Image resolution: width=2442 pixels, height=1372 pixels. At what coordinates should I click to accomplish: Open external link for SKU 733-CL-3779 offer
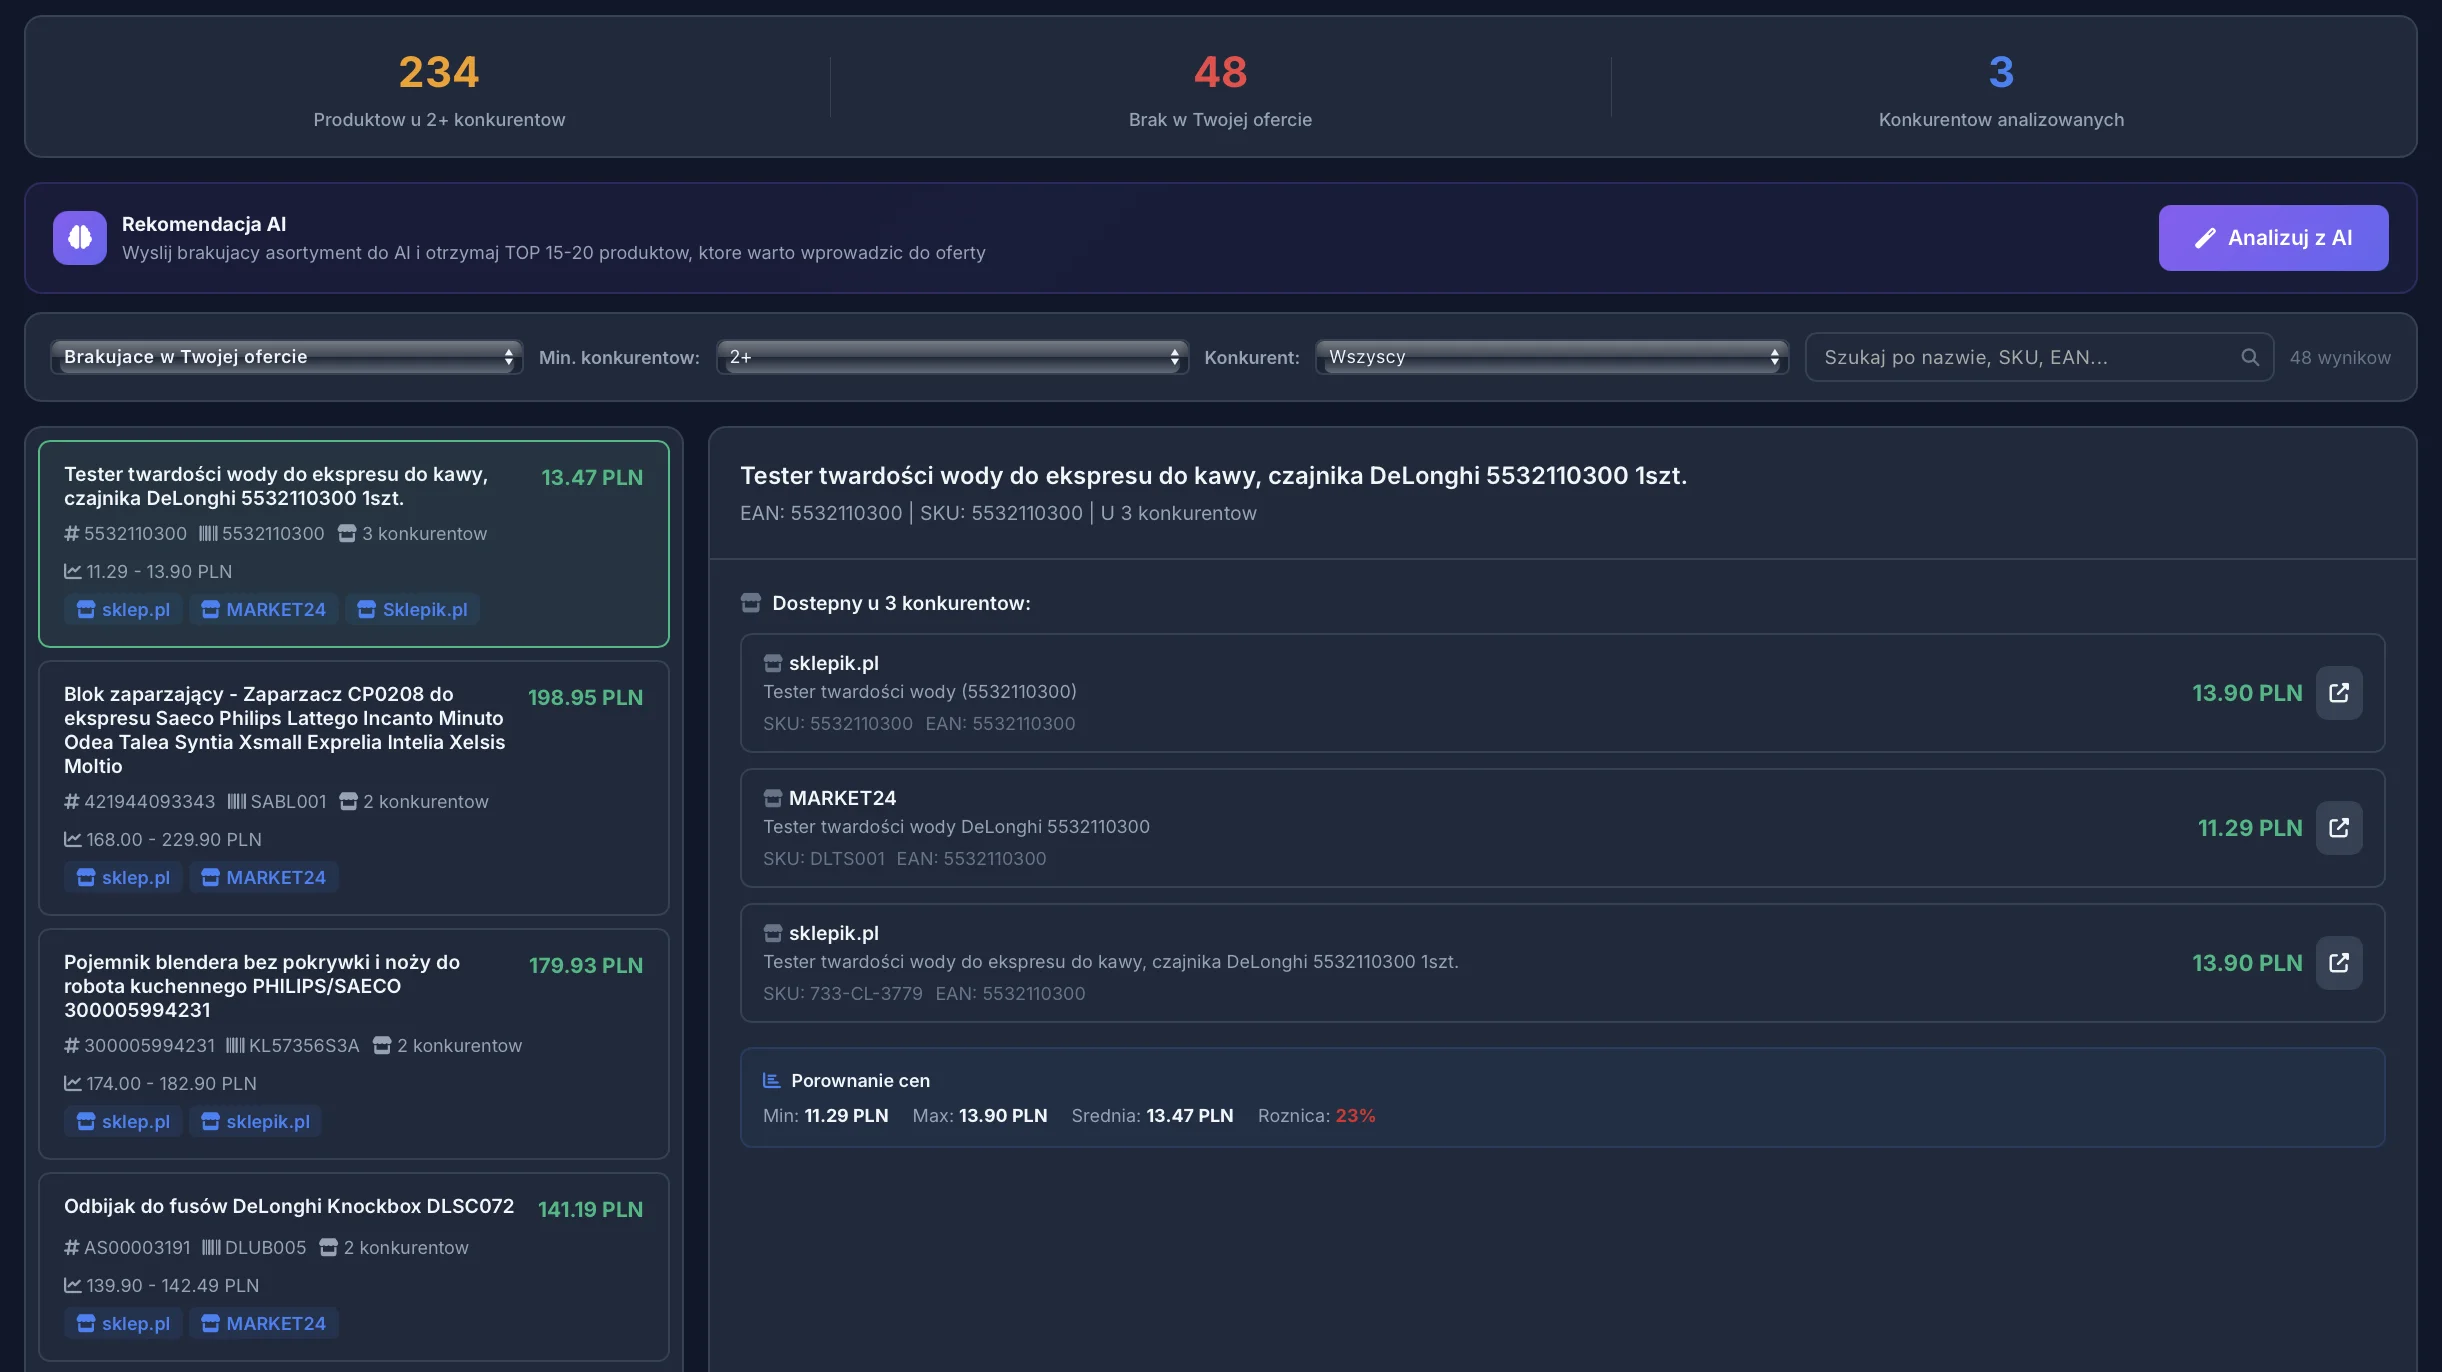[2339, 963]
